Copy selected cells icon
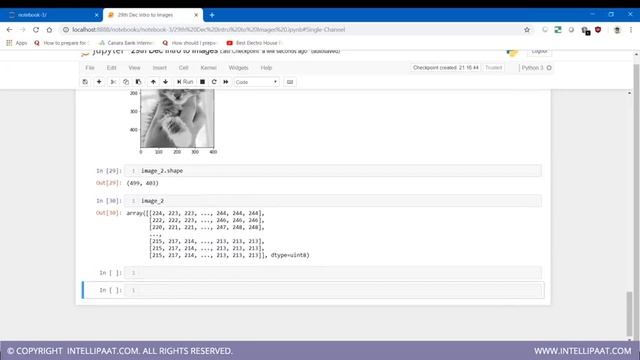The width and height of the screenshot is (640, 360). click(126, 82)
